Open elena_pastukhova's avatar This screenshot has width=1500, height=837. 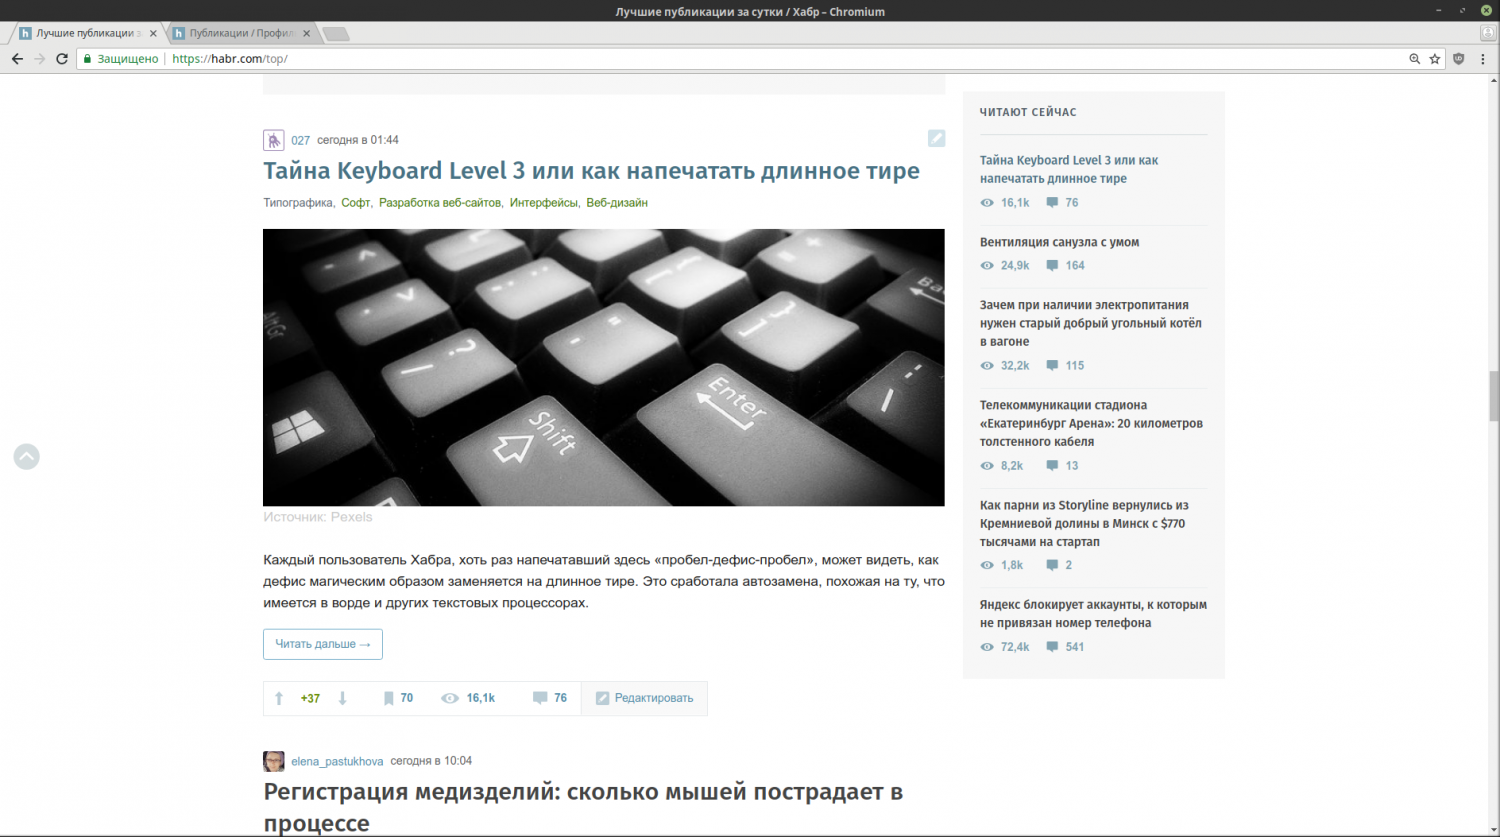(274, 761)
